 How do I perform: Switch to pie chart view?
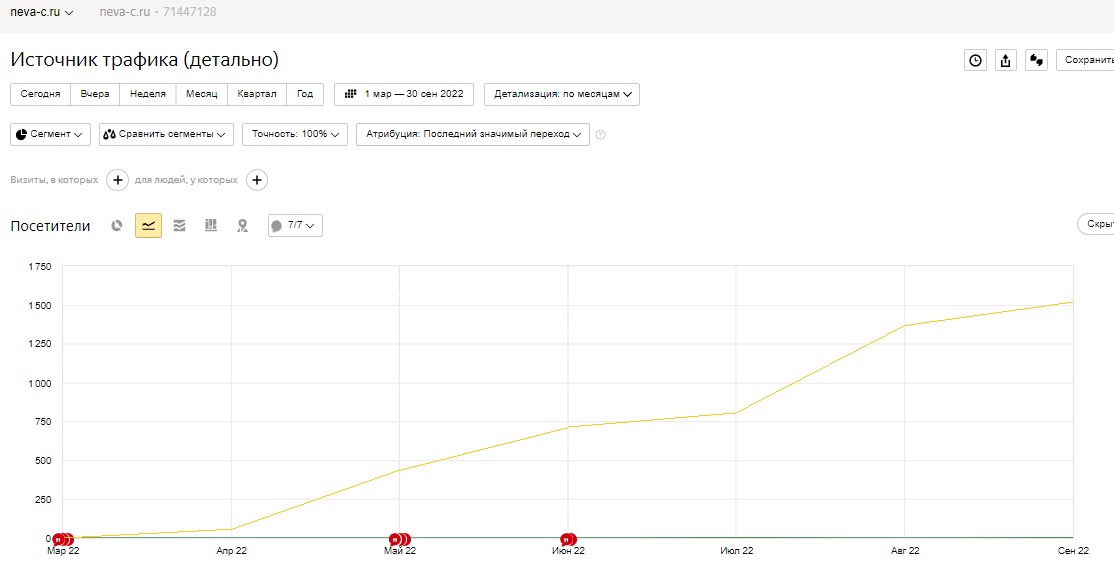[117, 226]
